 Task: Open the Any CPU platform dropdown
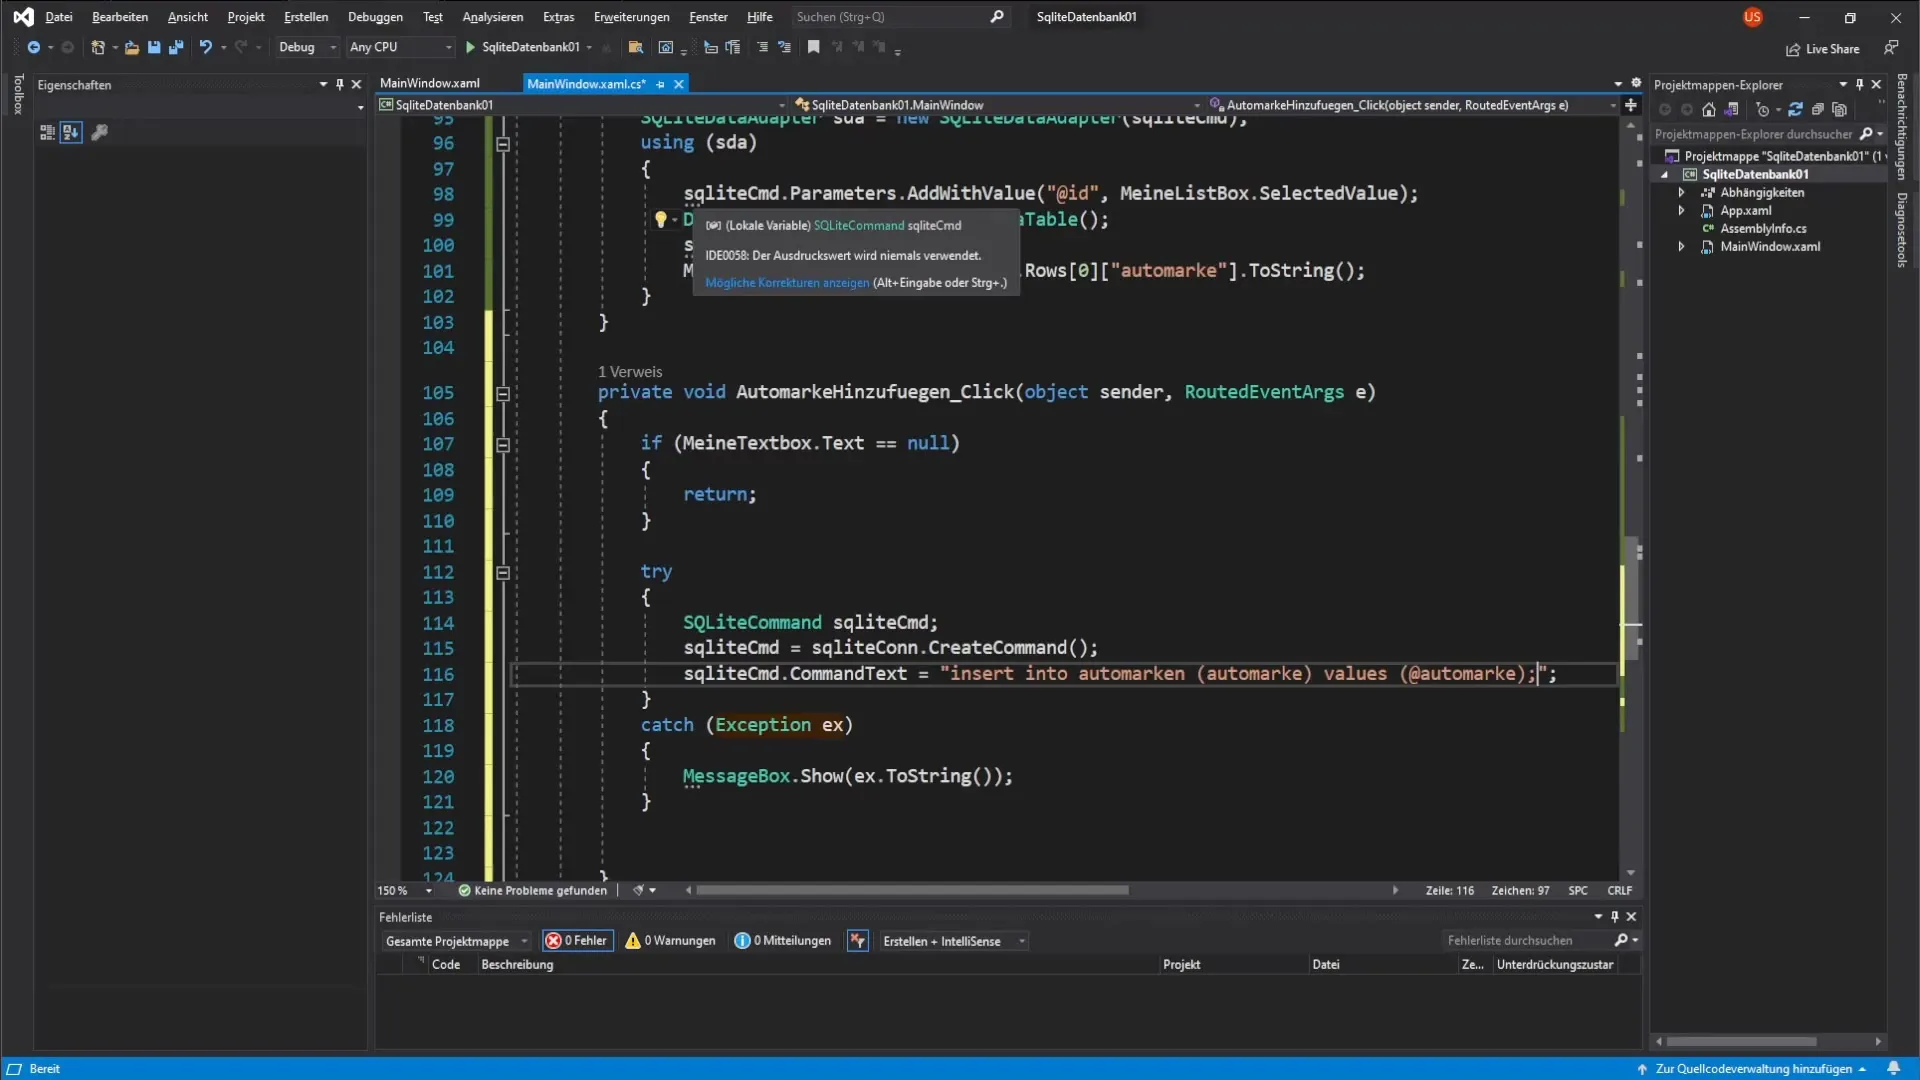[400, 47]
